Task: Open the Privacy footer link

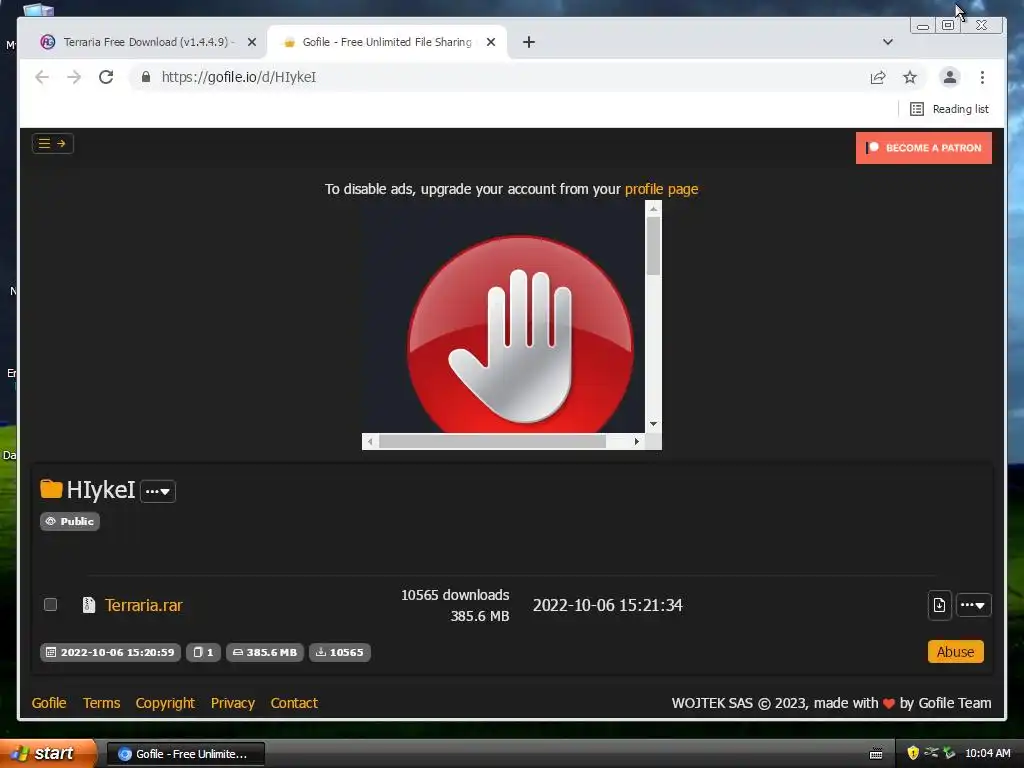Action: (x=232, y=703)
